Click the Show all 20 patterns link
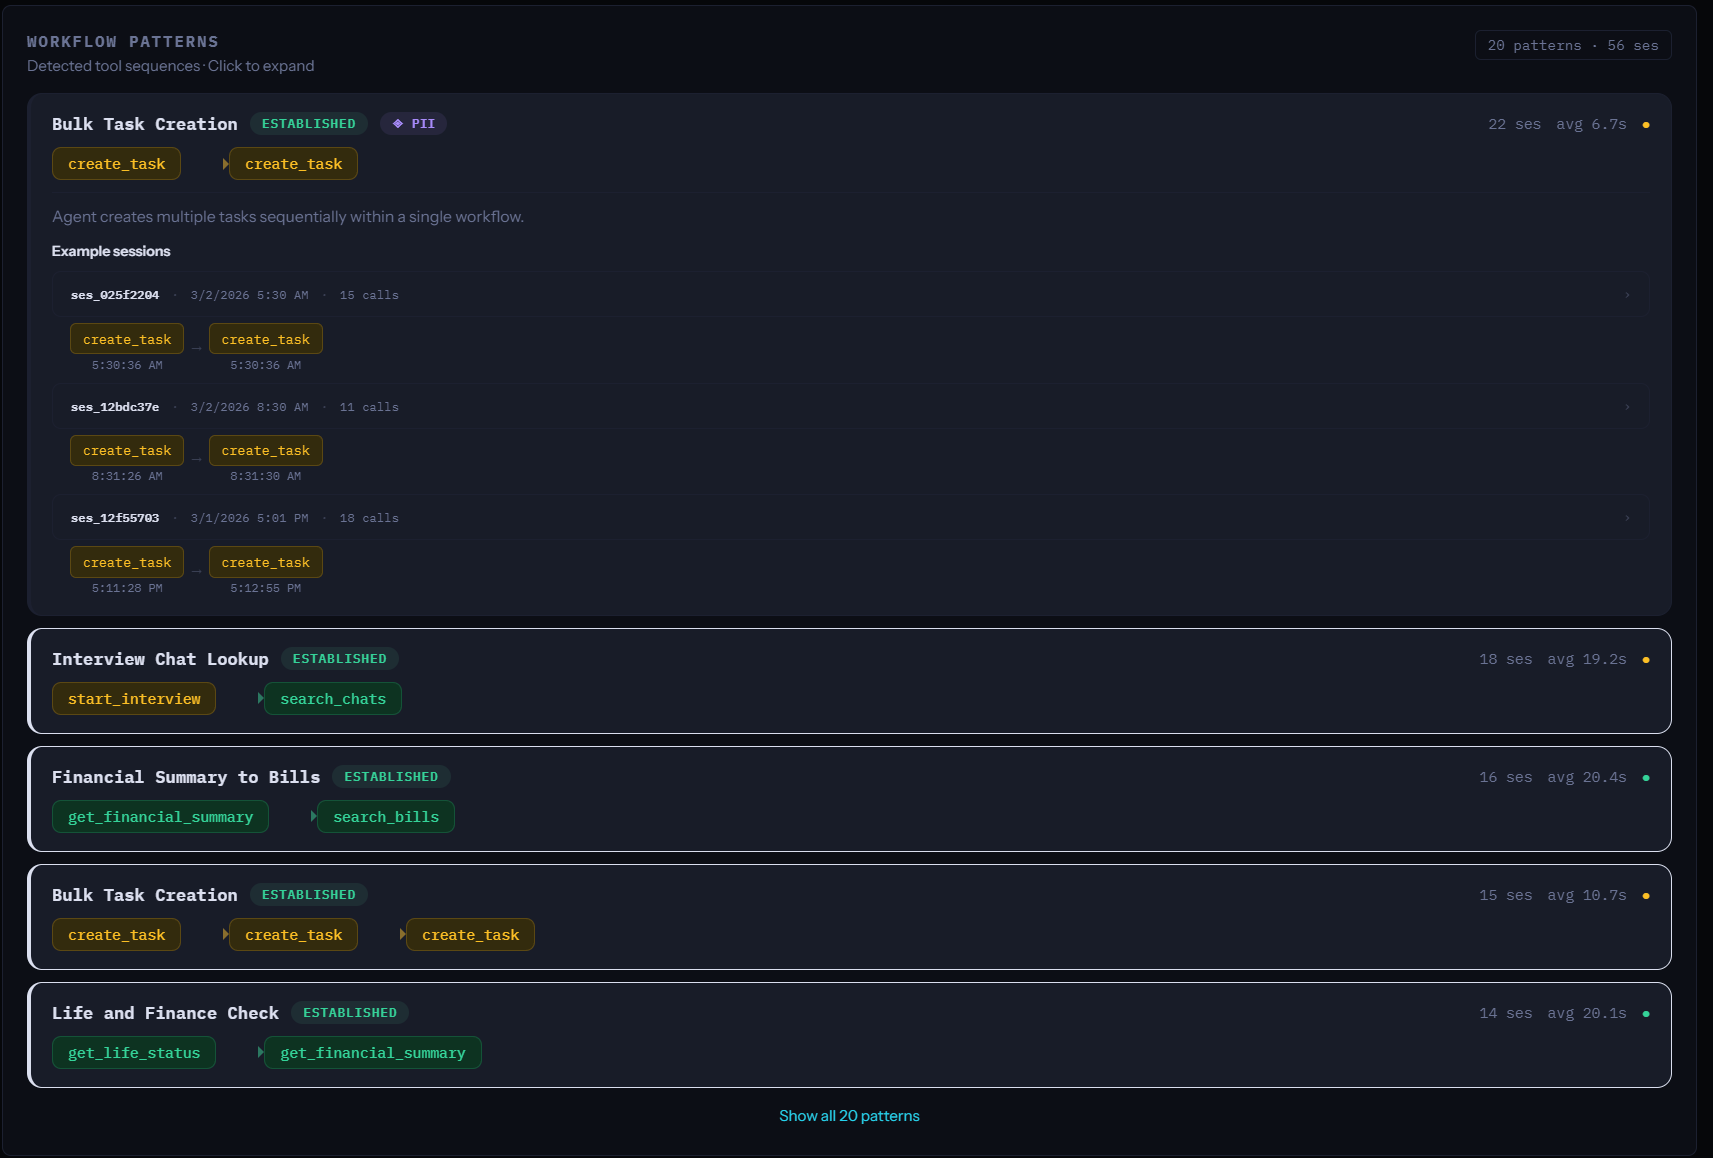1713x1158 pixels. click(849, 1115)
